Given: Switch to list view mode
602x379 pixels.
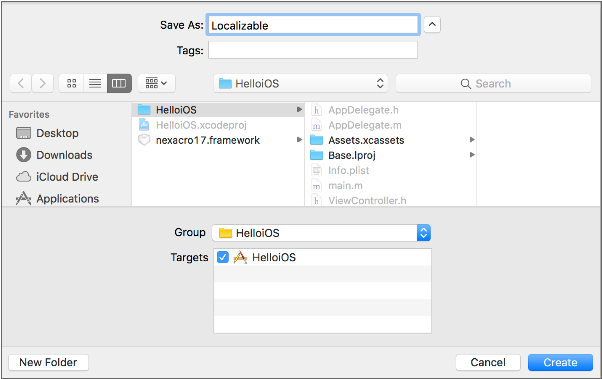Looking at the screenshot, I should click(95, 83).
